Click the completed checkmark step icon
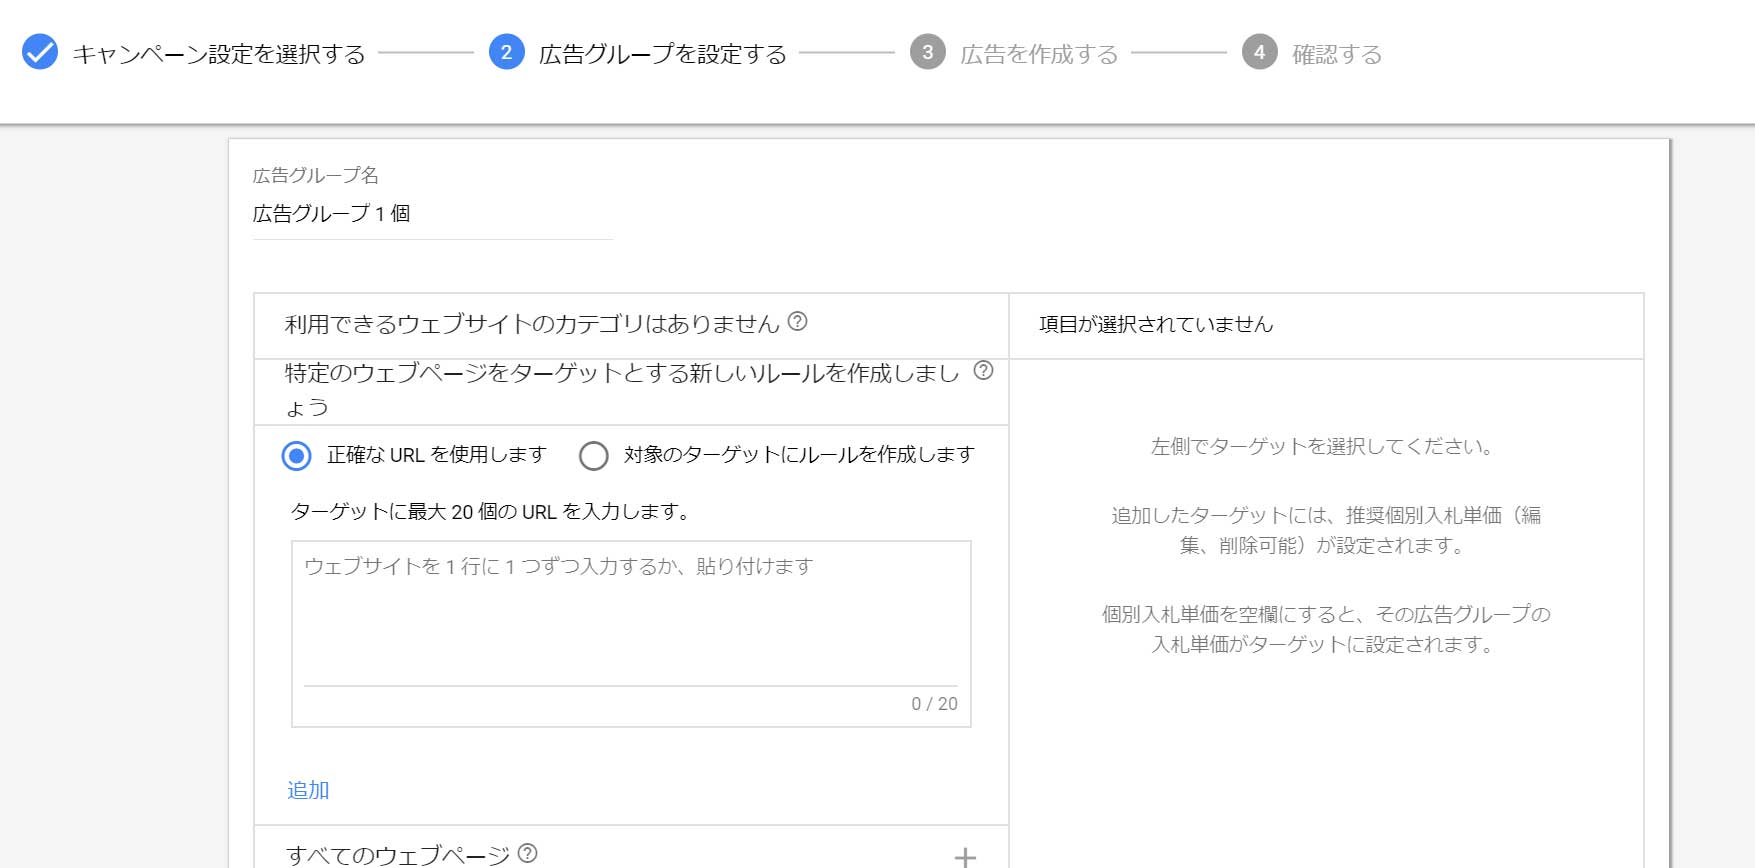The width and height of the screenshot is (1755, 868). 40,52
